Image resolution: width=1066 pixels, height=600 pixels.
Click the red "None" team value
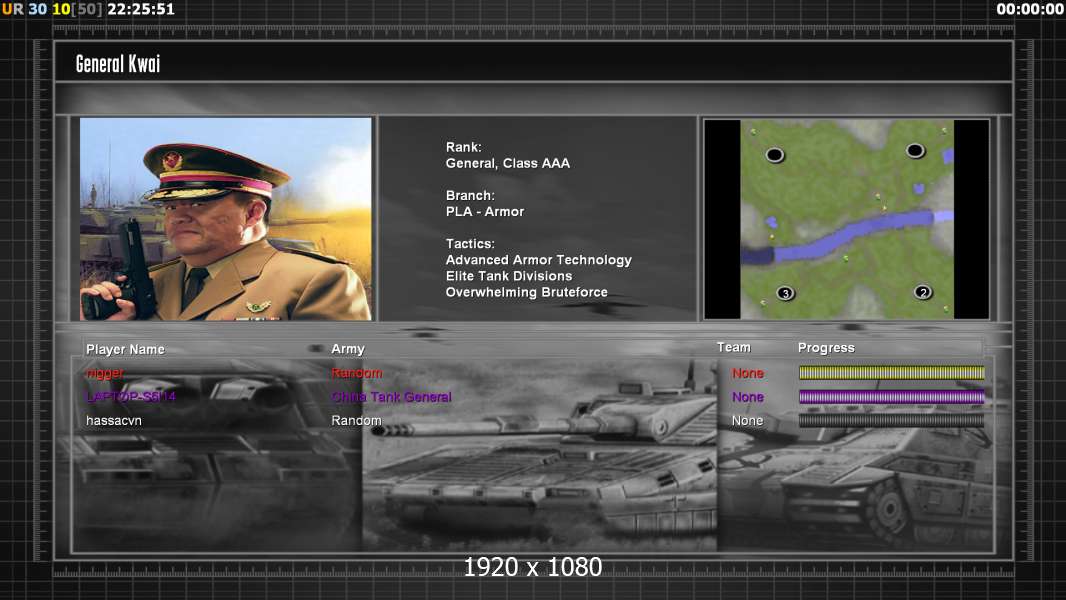748,373
